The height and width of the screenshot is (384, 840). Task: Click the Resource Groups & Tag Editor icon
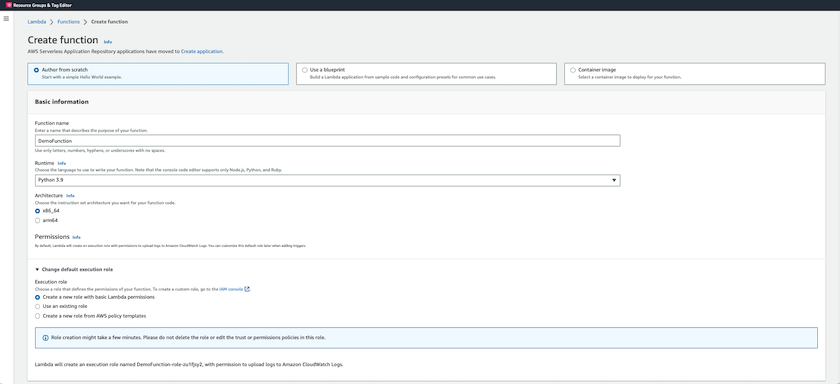[x=8, y=5]
